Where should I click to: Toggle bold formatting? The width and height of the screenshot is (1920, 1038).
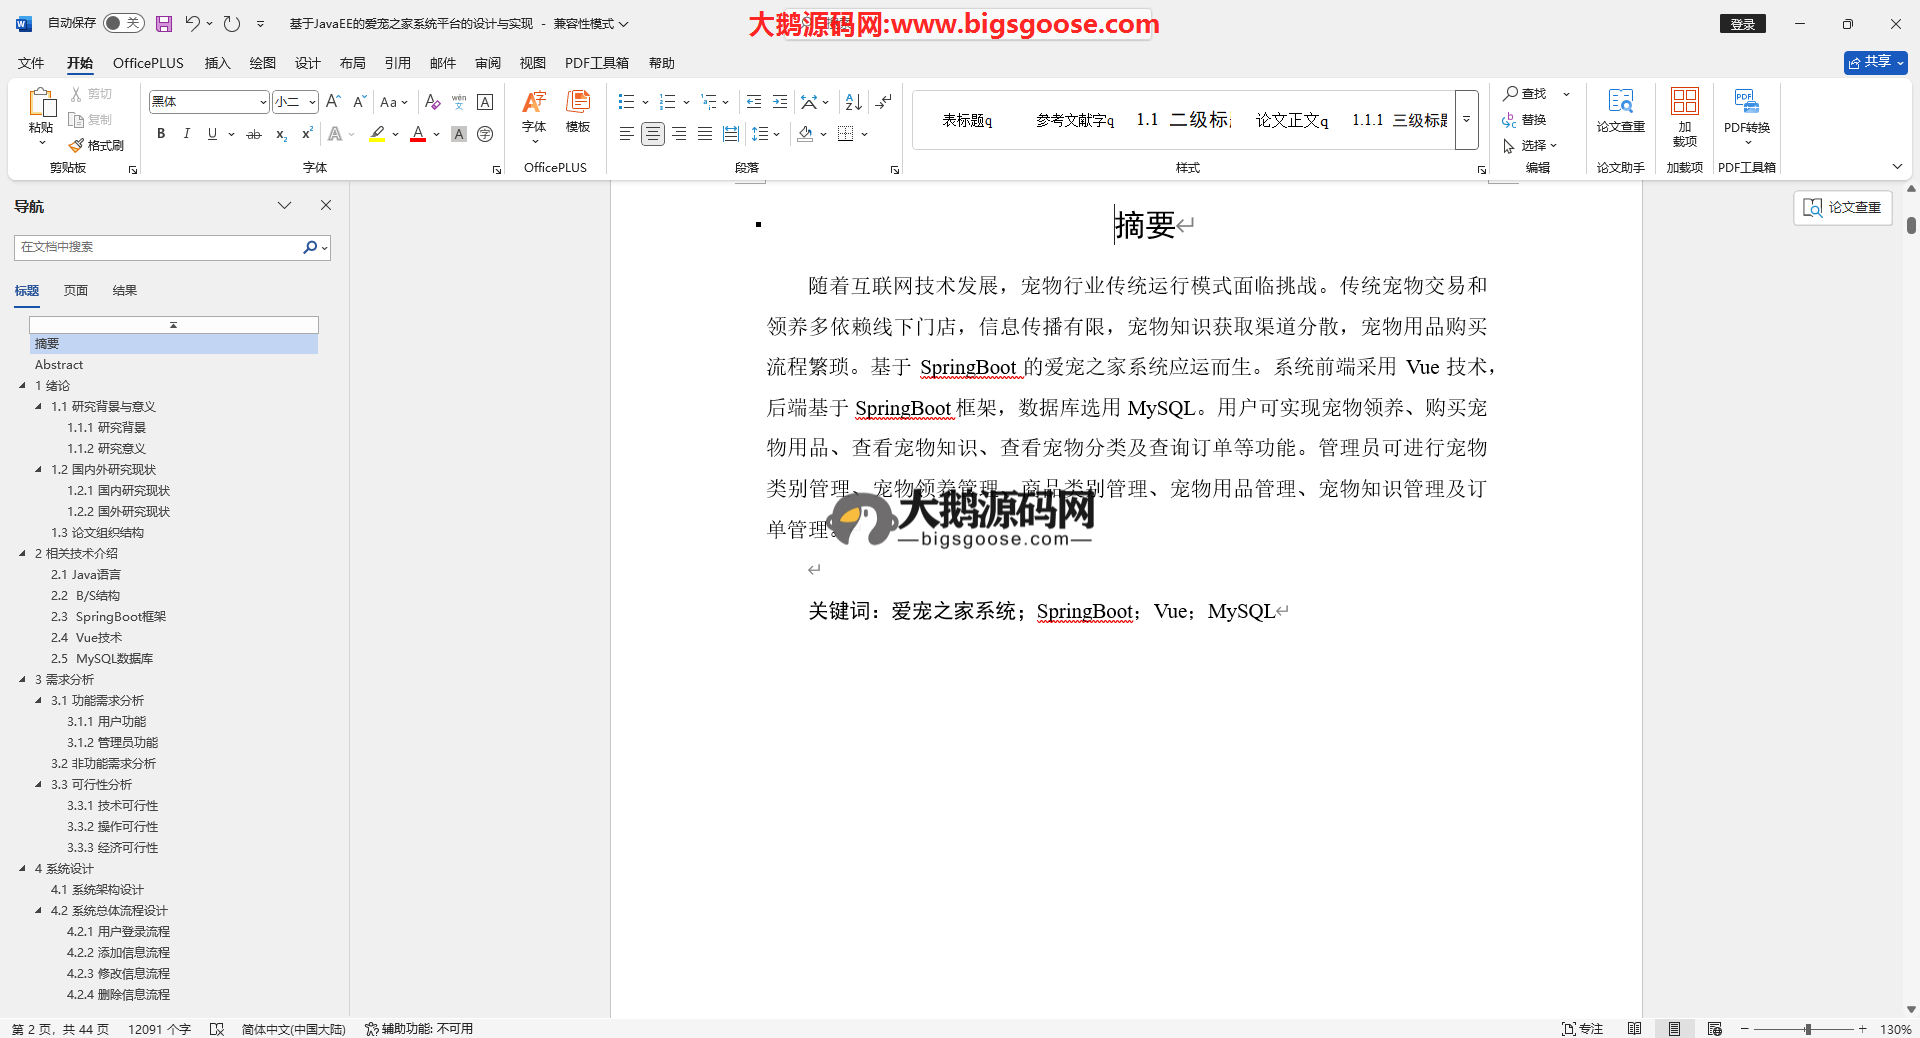[161, 134]
